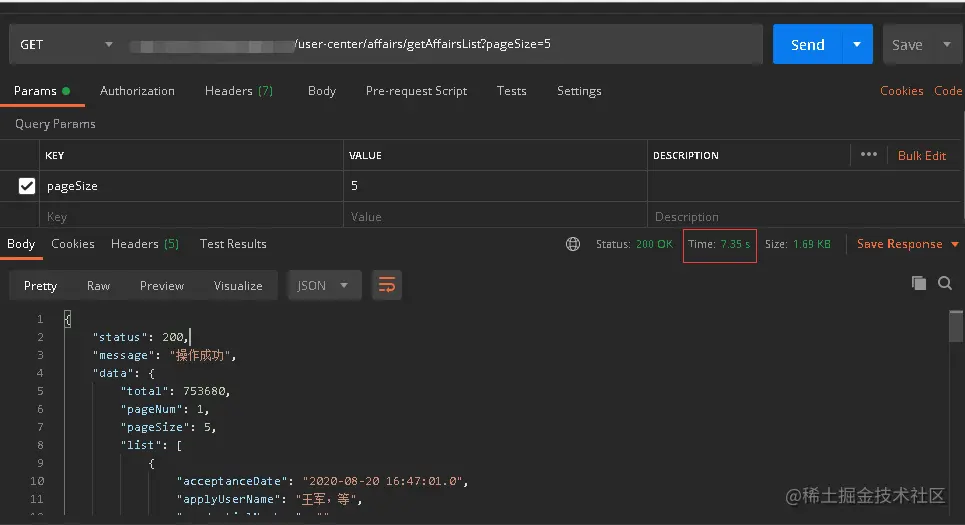Screen dimensions: 965x525
Task: Open the Tests tab
Action: pyautogui.click(x=511, y=91)
